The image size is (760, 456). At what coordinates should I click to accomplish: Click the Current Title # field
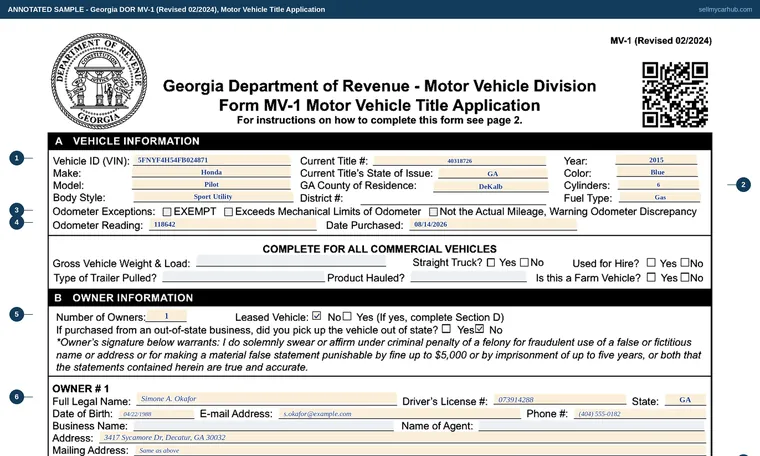(x=459, y=160)
